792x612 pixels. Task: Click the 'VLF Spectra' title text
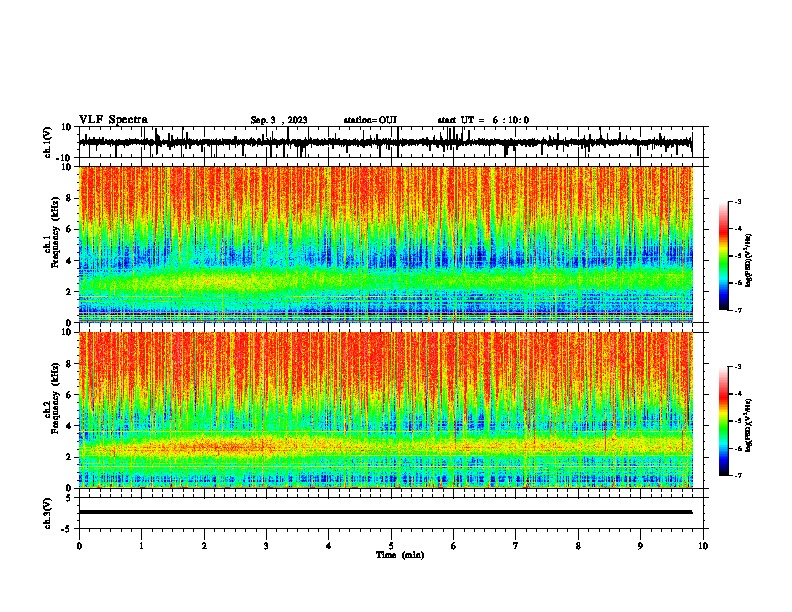point(113,119)
